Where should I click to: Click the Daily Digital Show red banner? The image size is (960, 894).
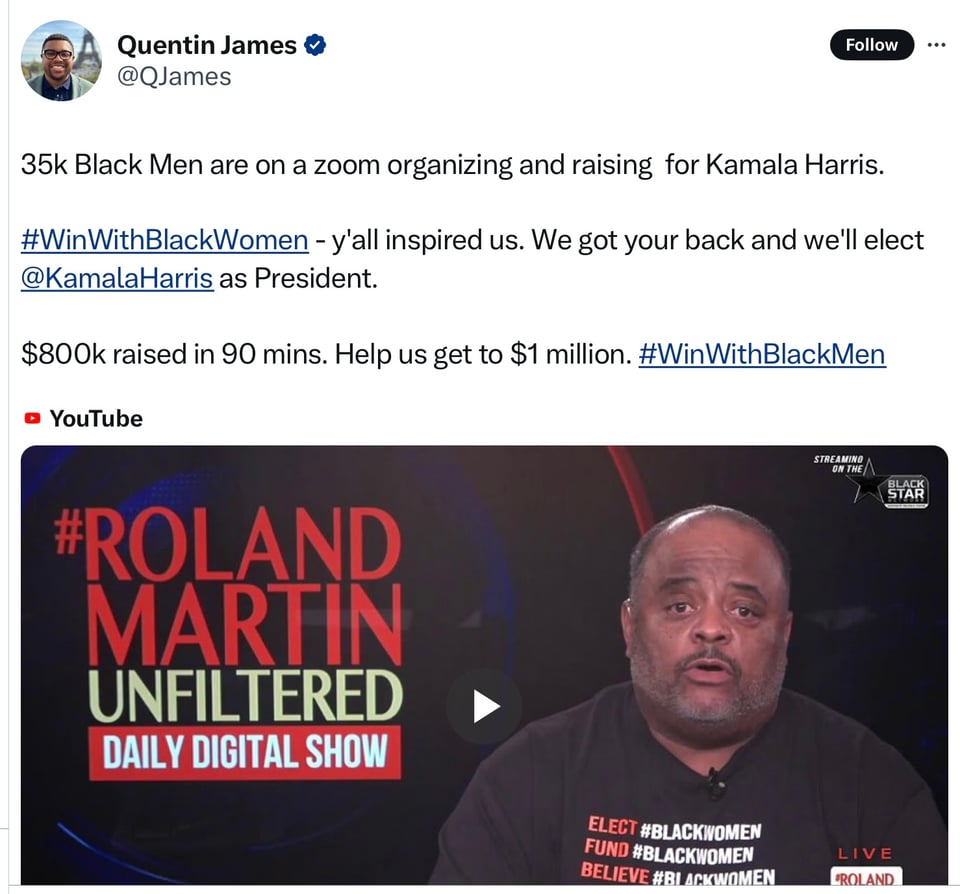(x=245, y=752)
